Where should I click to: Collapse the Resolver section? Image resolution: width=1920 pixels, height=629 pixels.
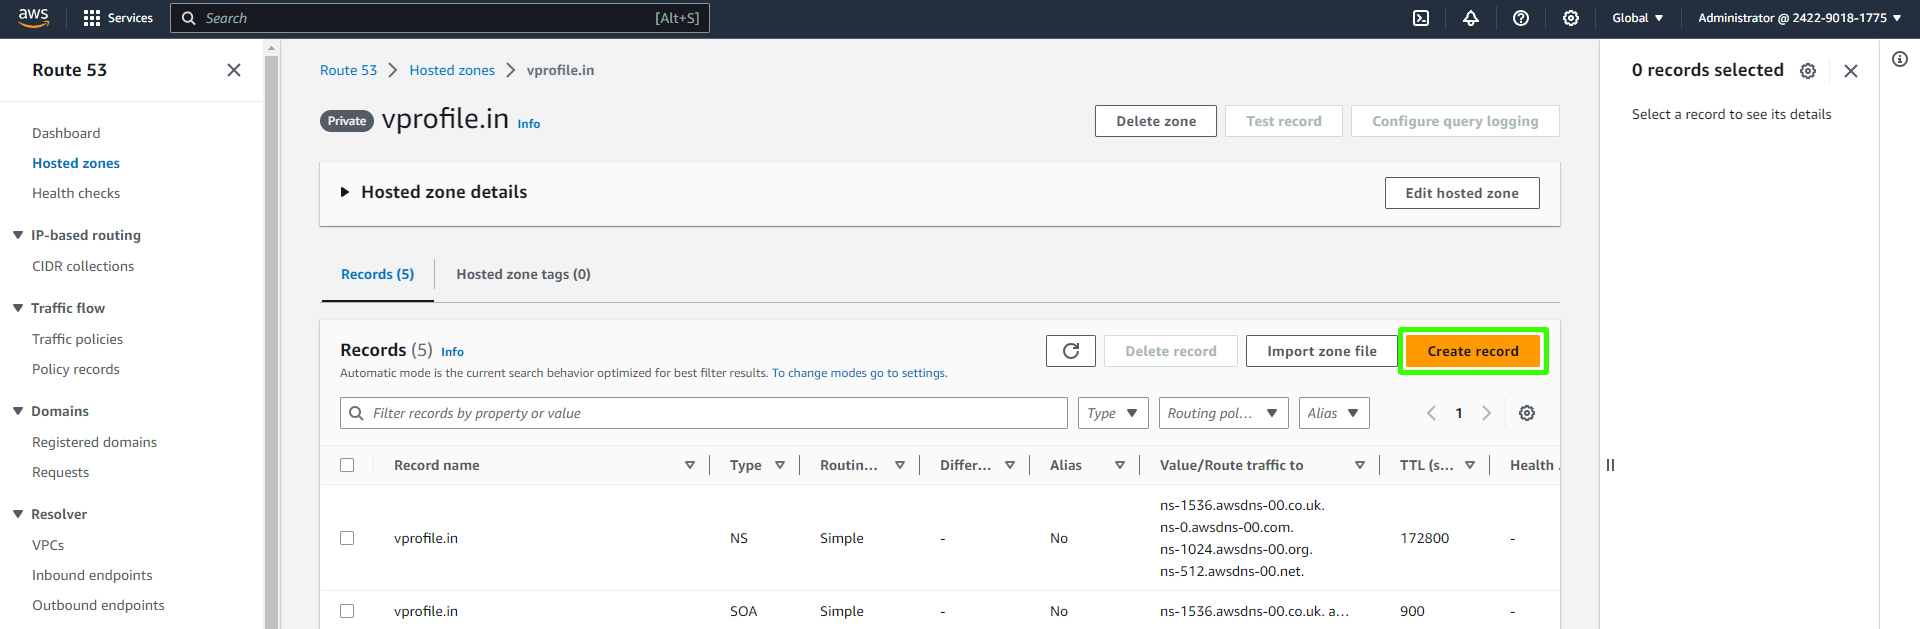click(18, 514)
